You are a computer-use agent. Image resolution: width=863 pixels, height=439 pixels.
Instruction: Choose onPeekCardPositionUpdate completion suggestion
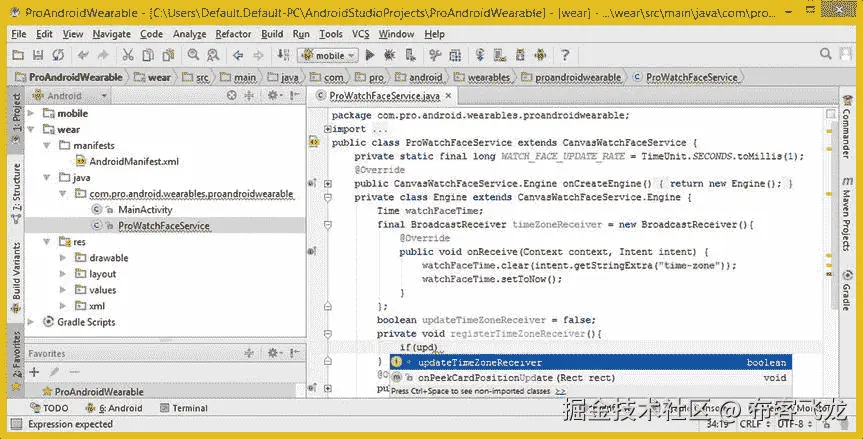[x=591, y=378]
